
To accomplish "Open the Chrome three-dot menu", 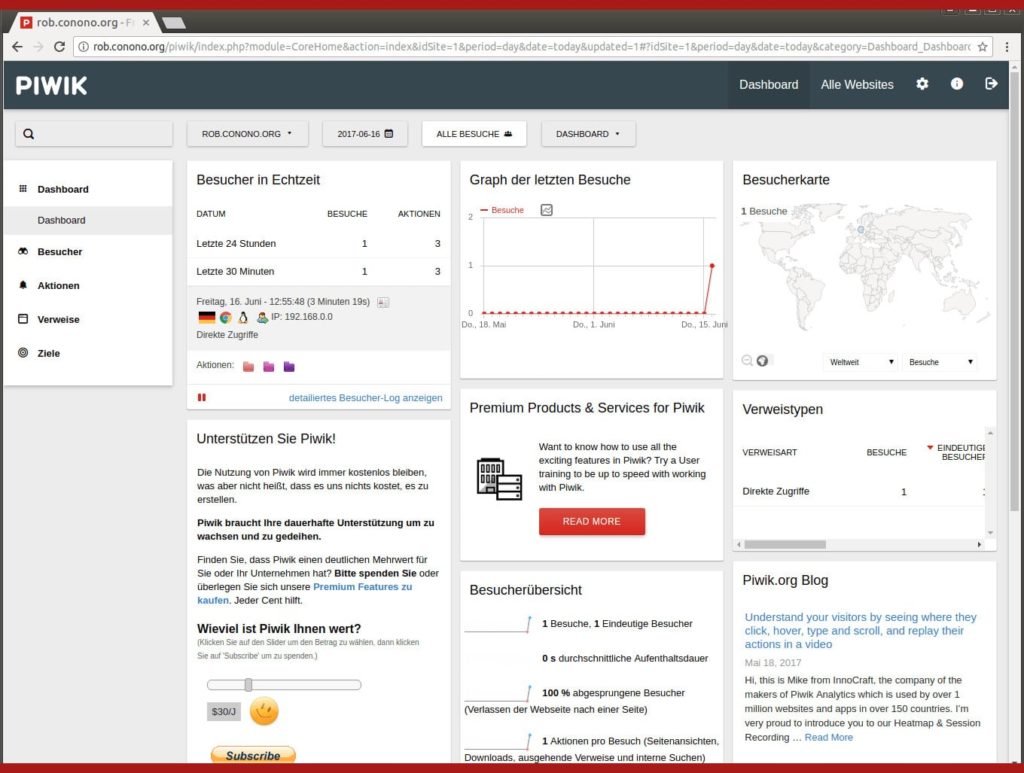I will point(1006,47).
